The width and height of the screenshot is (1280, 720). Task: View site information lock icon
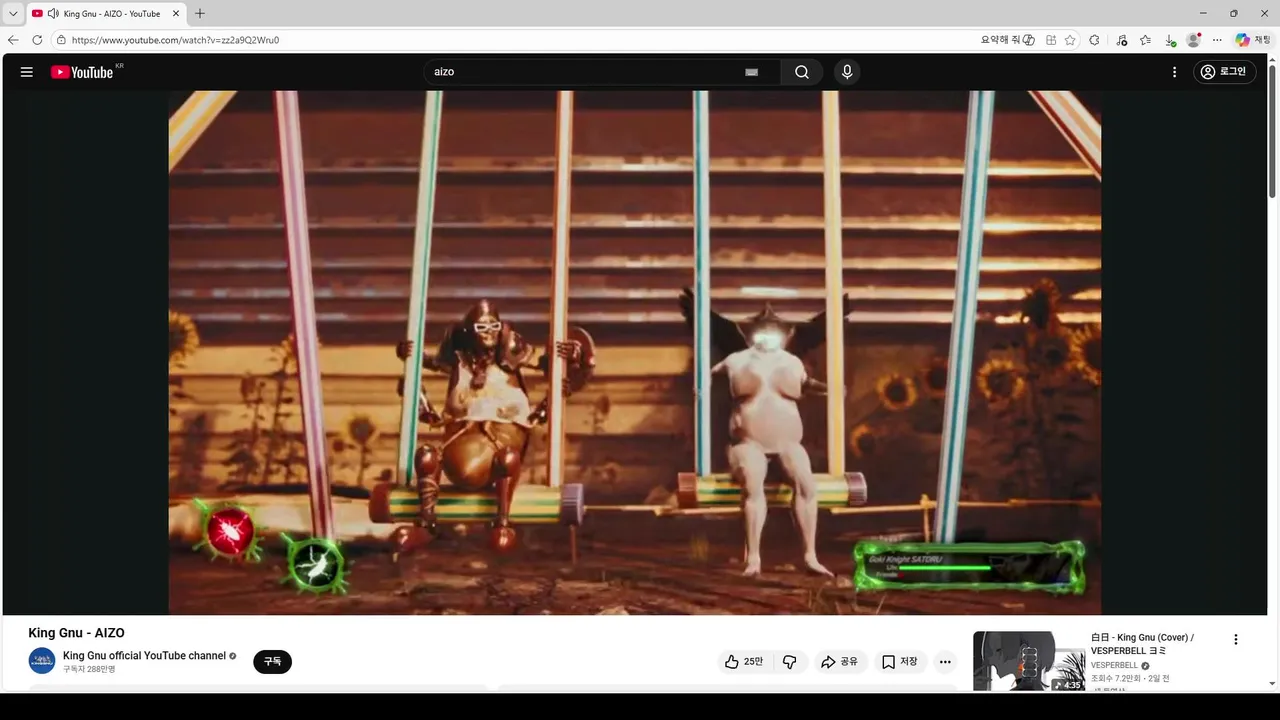(x=61, y=40)
